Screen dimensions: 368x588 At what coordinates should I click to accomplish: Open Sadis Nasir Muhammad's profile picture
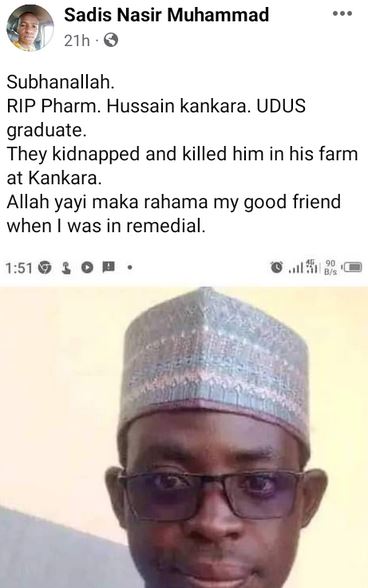click(x=30, y=28)
